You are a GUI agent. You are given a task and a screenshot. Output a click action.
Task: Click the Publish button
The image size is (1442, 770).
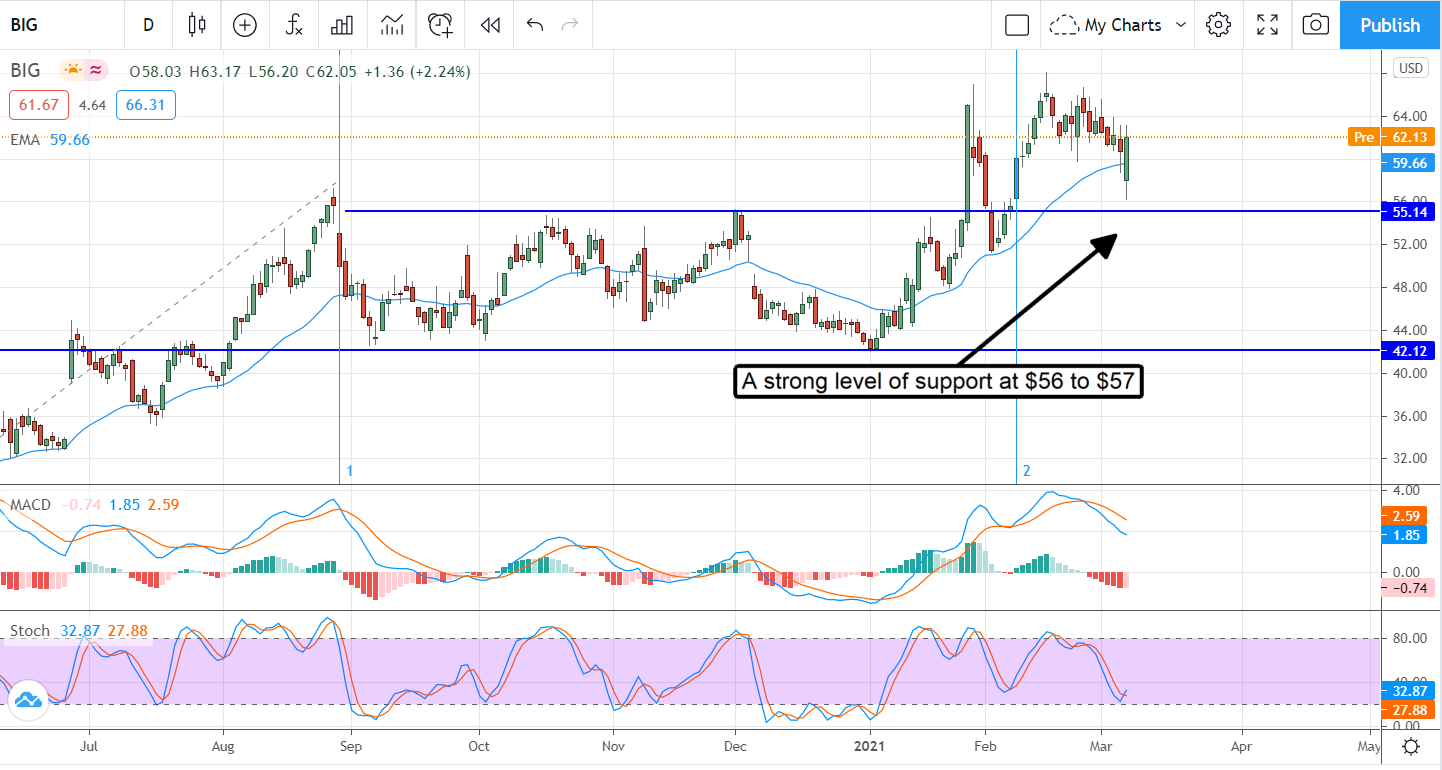pos(1390,25)
